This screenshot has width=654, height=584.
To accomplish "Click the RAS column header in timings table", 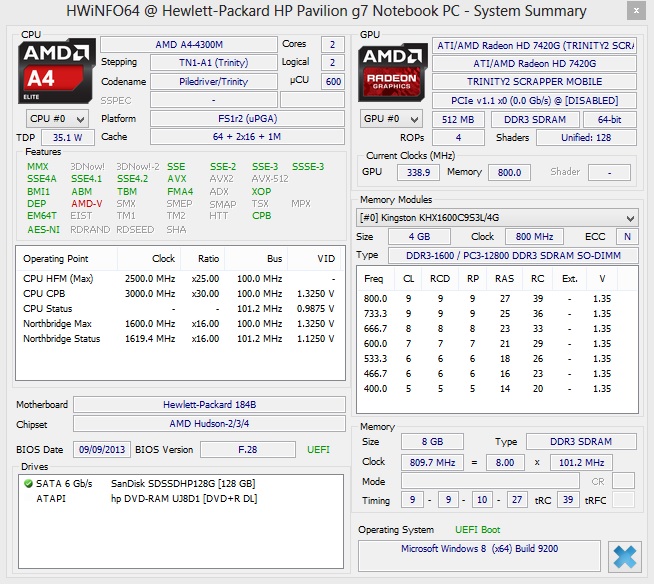I will tap(504, 279).
